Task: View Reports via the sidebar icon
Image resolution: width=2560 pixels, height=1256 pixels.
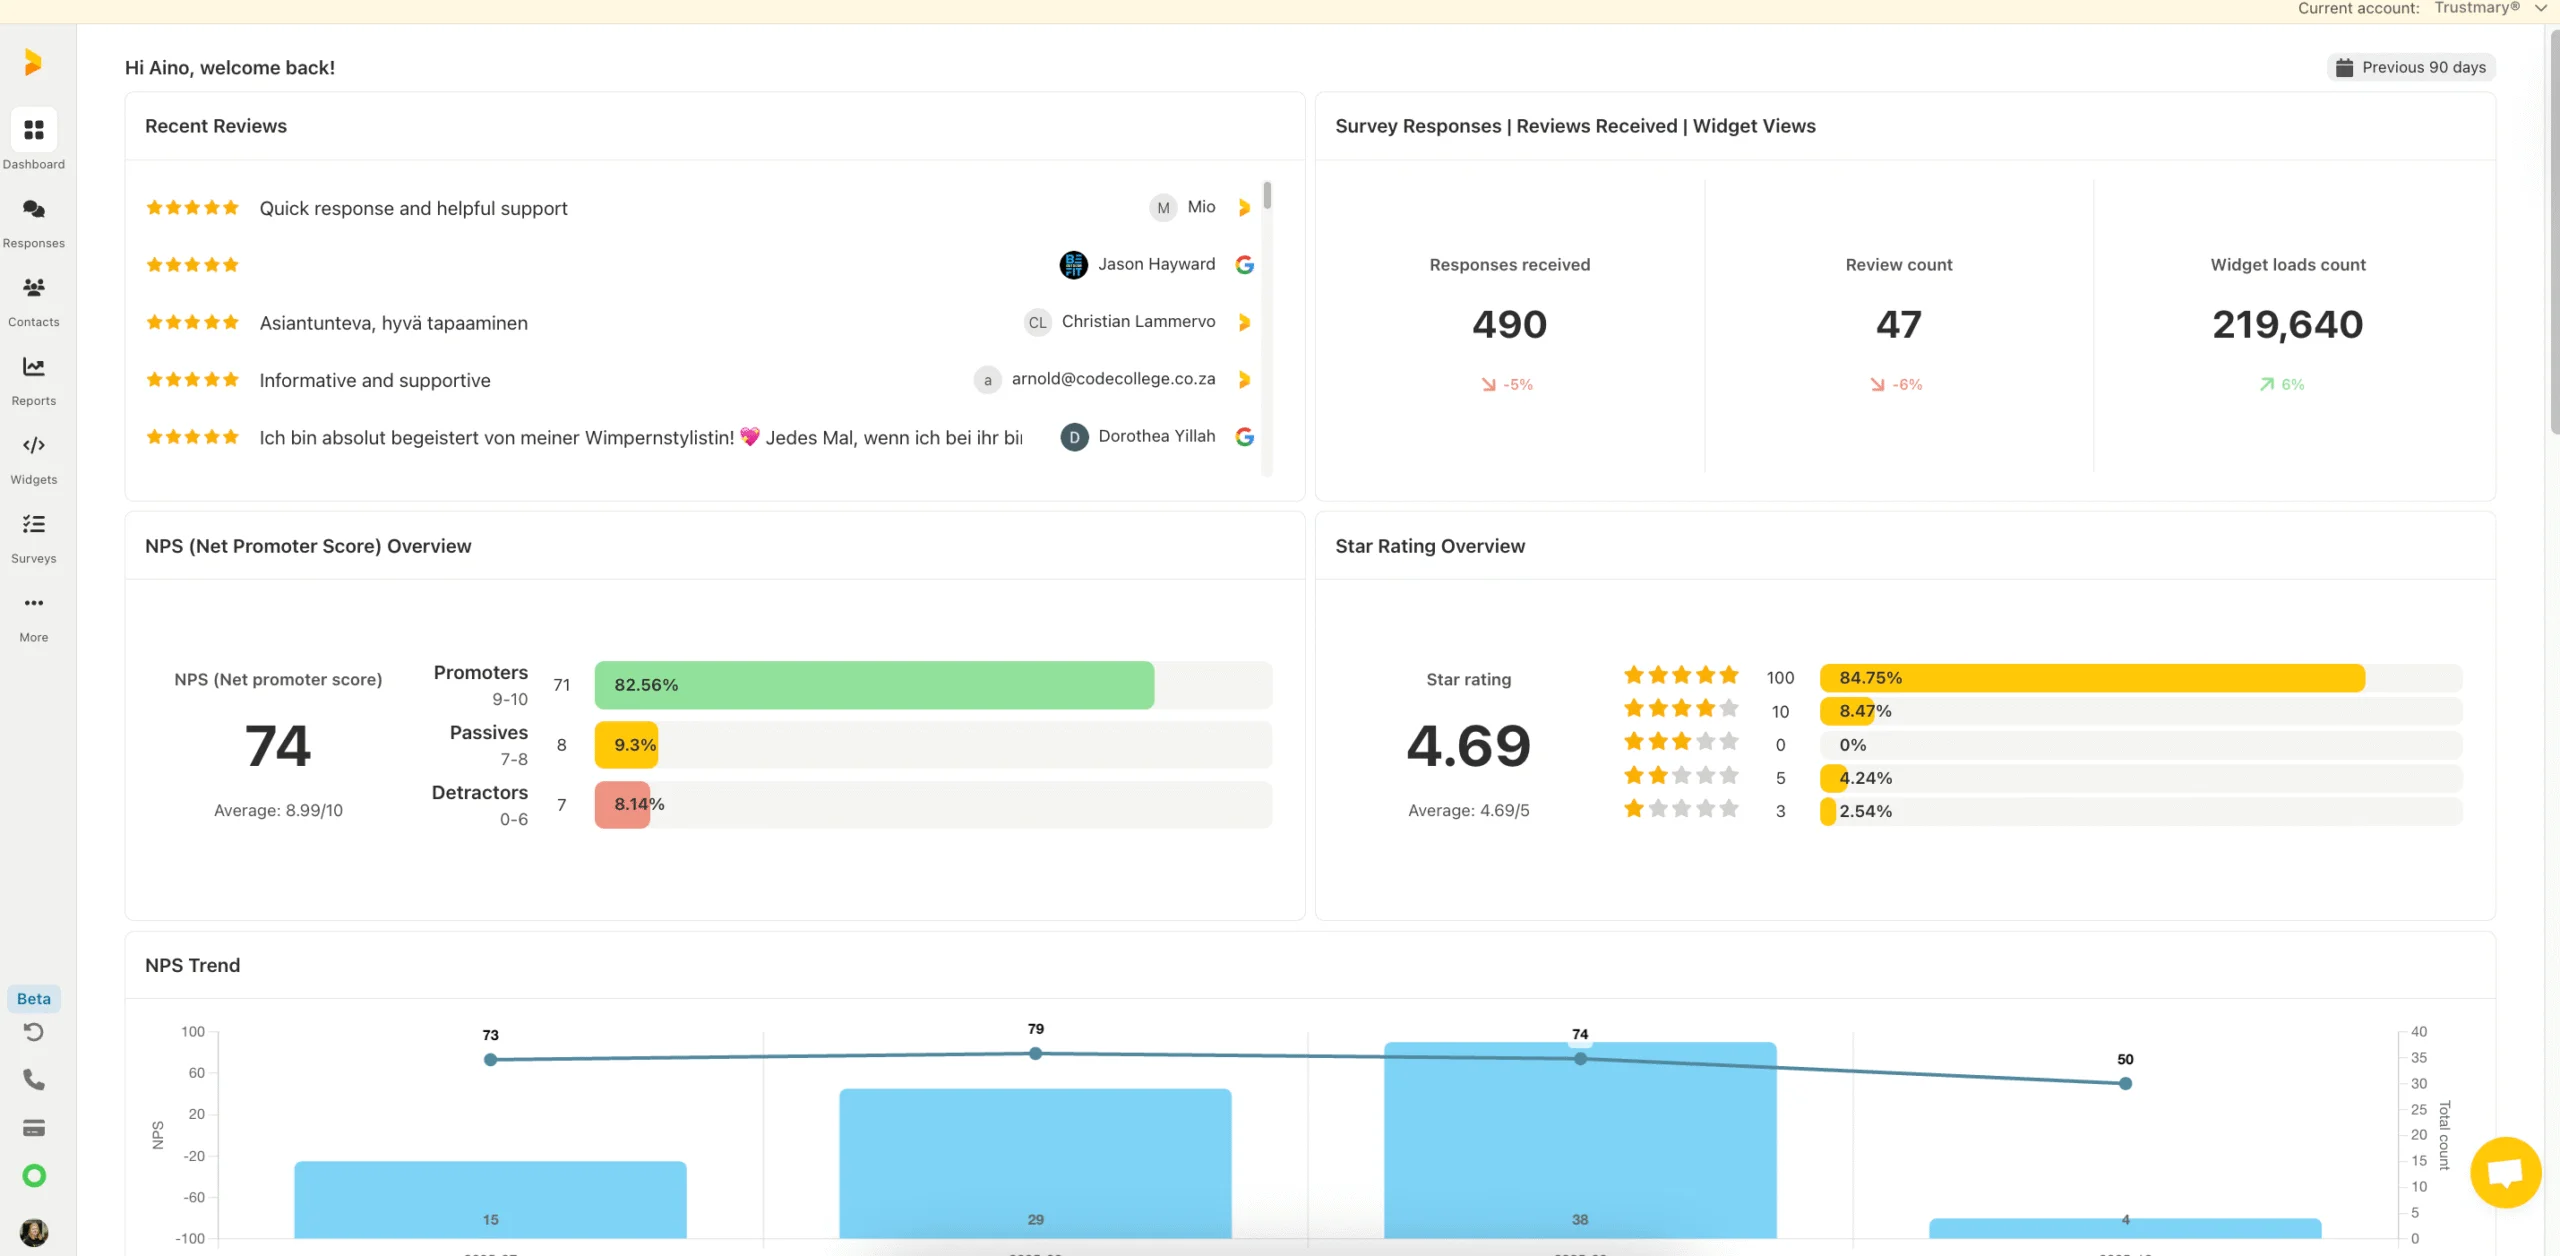Action: pos(33,375)
